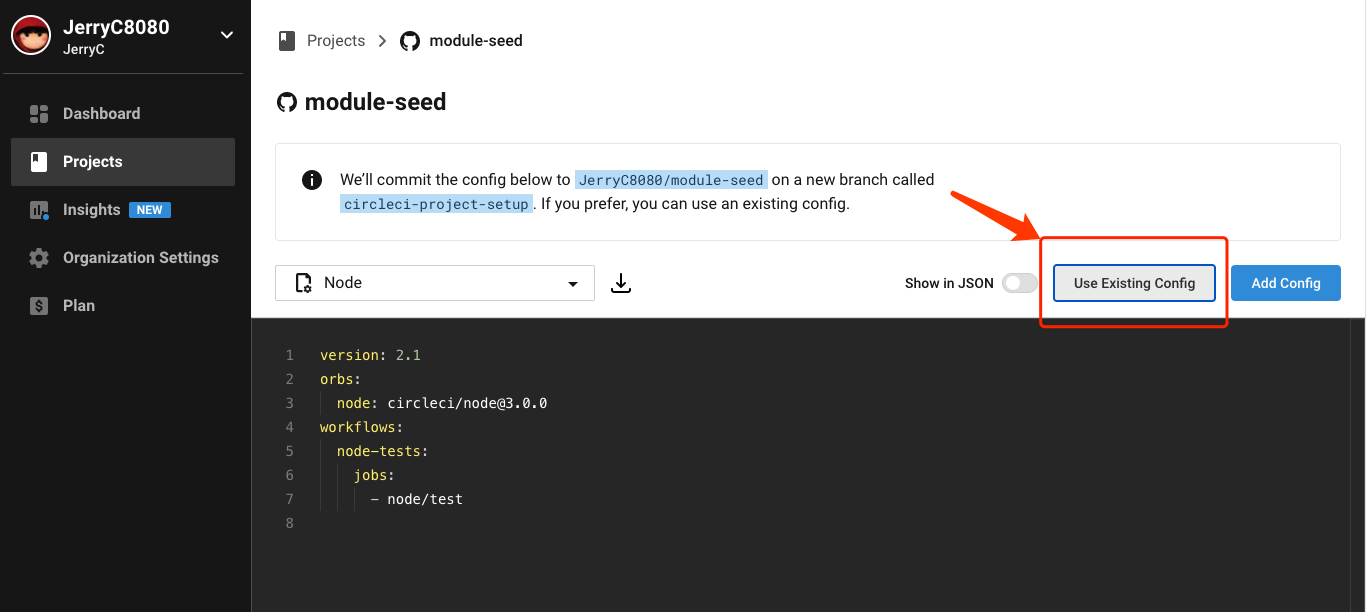Click the JerryC8080/module-seed repo highlight
The image size is (1366, 612).
point(671,180)
